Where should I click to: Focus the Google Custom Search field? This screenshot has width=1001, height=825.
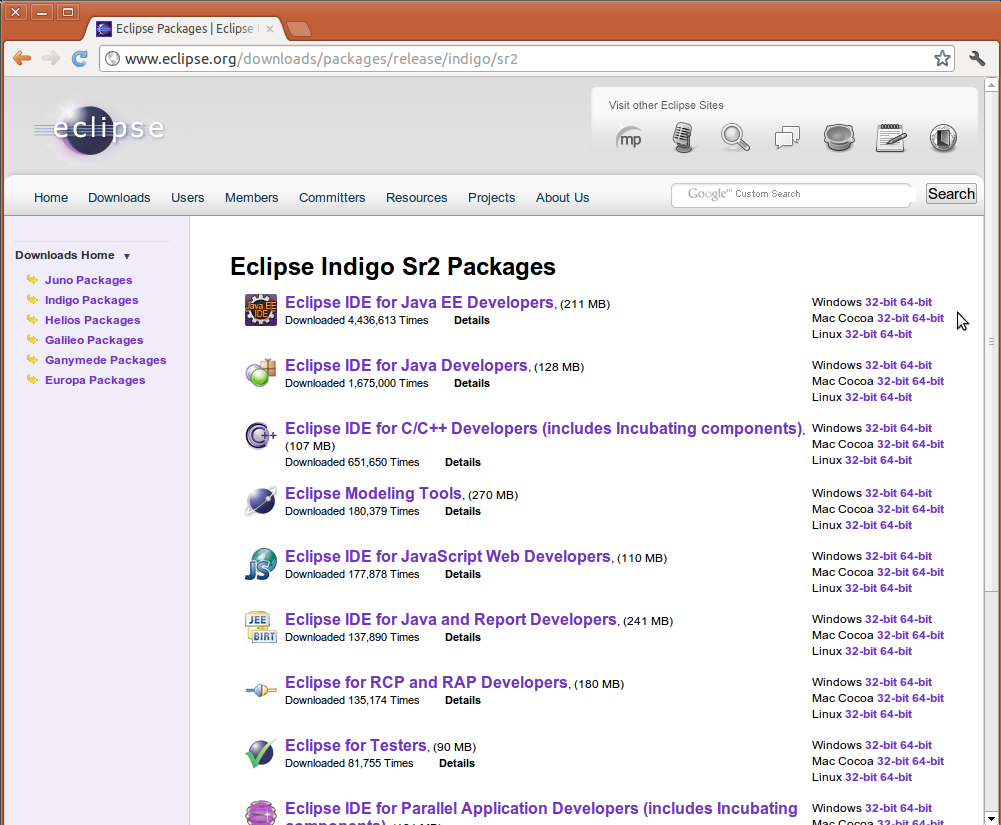point(791,195)
